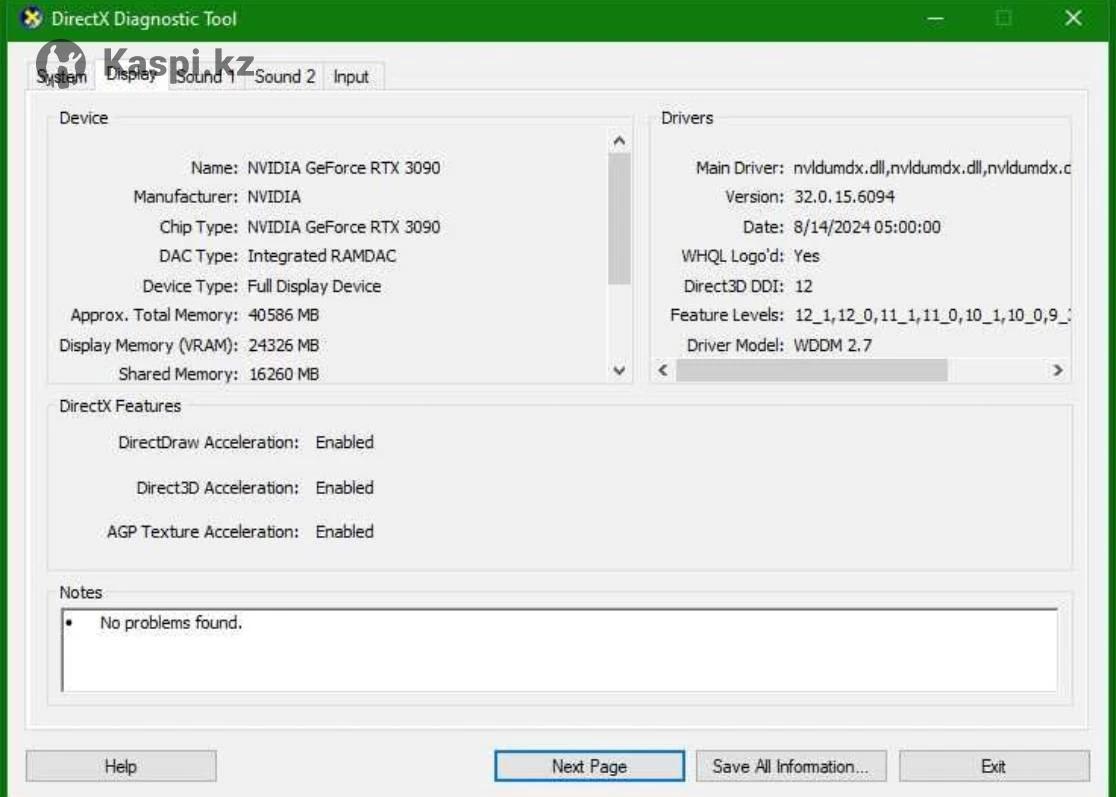
Task: Click the No problems found note
Action: point(171,623)
